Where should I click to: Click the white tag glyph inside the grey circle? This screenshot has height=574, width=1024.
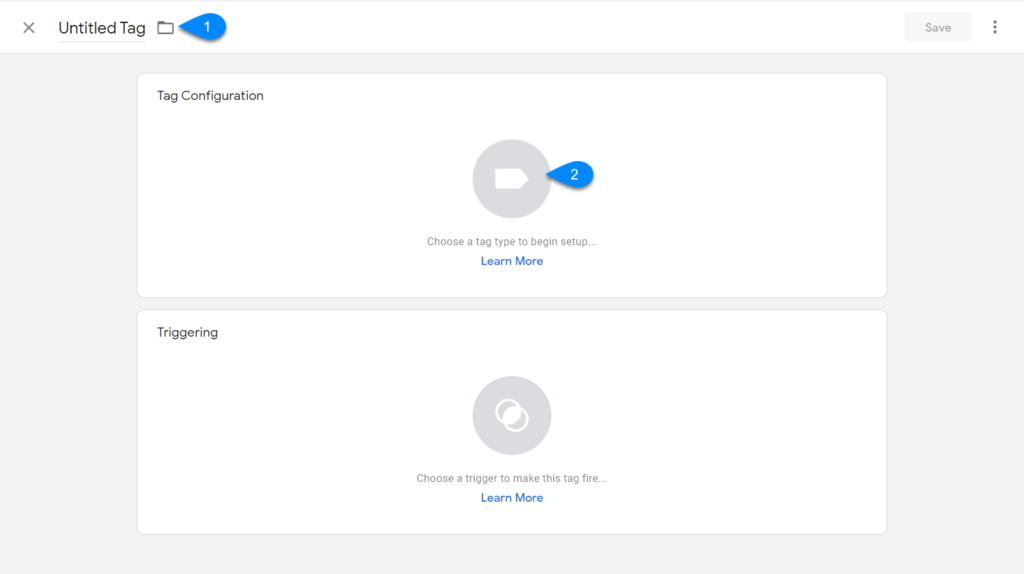[510, 179]
